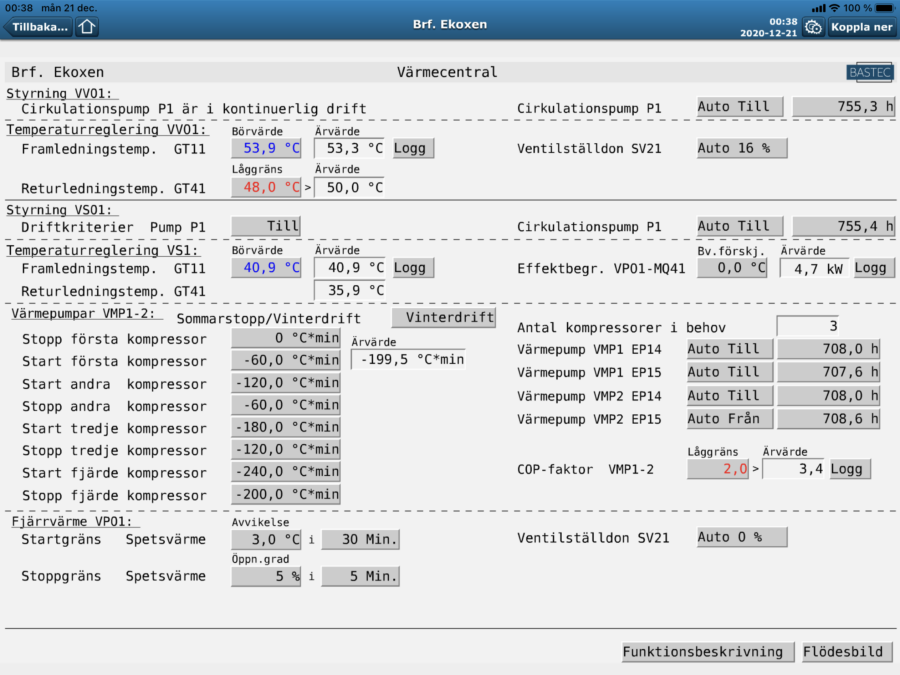Screen dimensions: 900x675
Task: Select Returledningstemp ärvärde 50,0 °C
Action: [349, 187]
